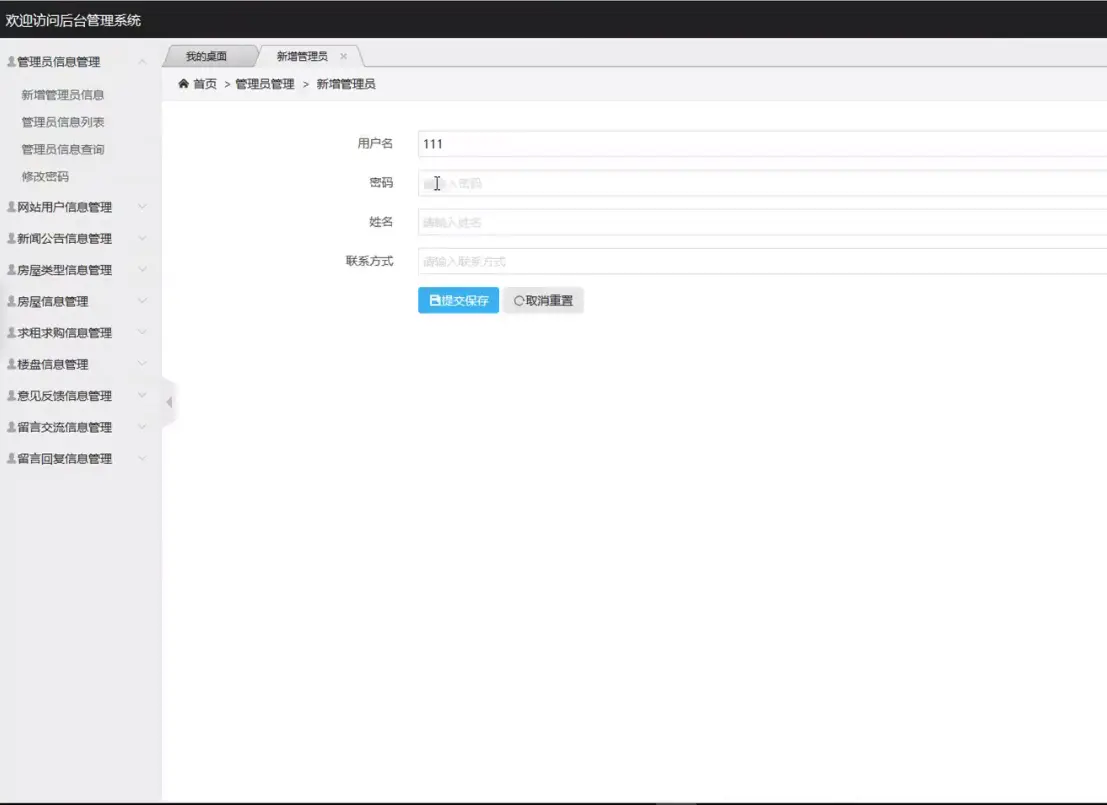Image resolution: width=1107 pixels, height=805 pixels.
Task: Click the 联系方式 field label
Action: (369, 261)
